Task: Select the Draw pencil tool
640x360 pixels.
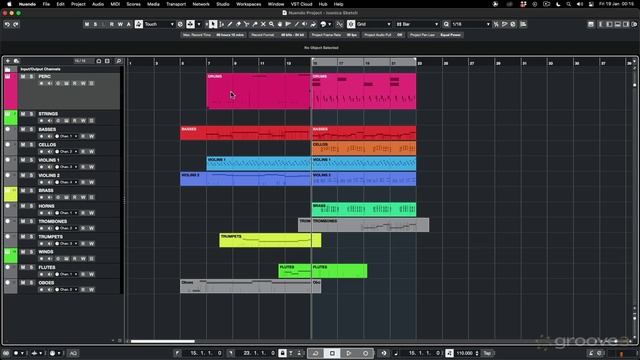Action: (x=230, y=24)
